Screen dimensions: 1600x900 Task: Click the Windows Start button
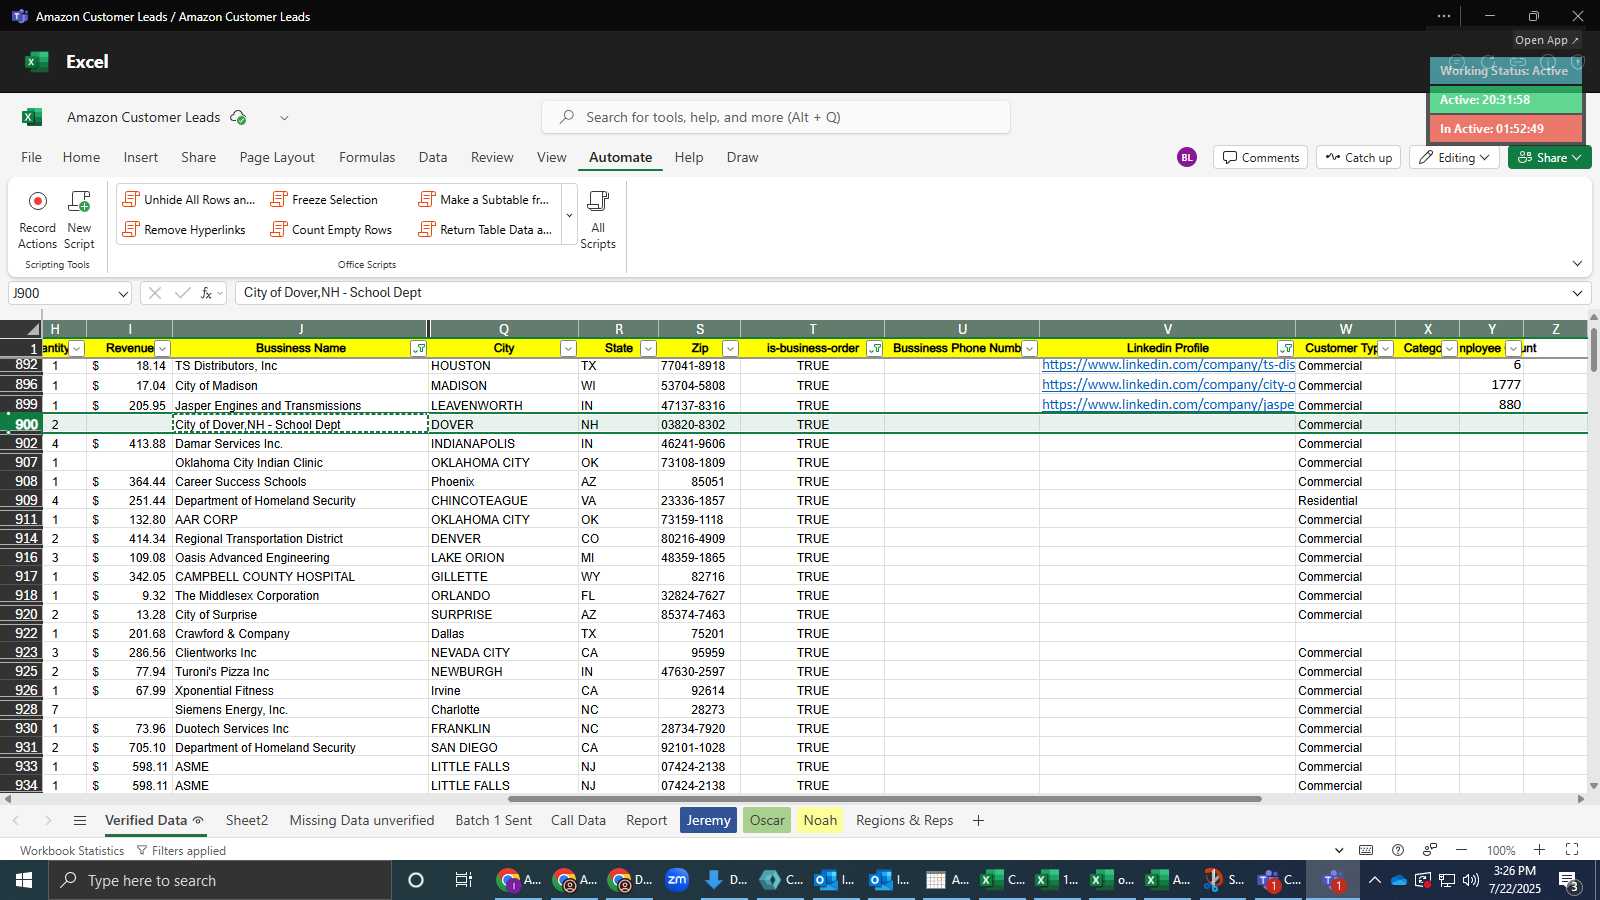(24, 881)
